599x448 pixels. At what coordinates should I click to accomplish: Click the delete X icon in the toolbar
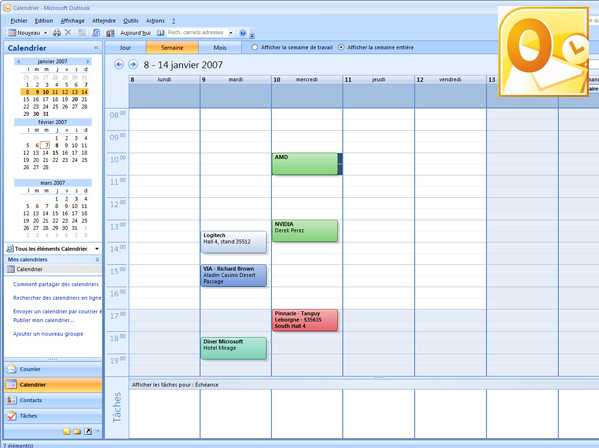pyautogui.click(x=68, y=32)
